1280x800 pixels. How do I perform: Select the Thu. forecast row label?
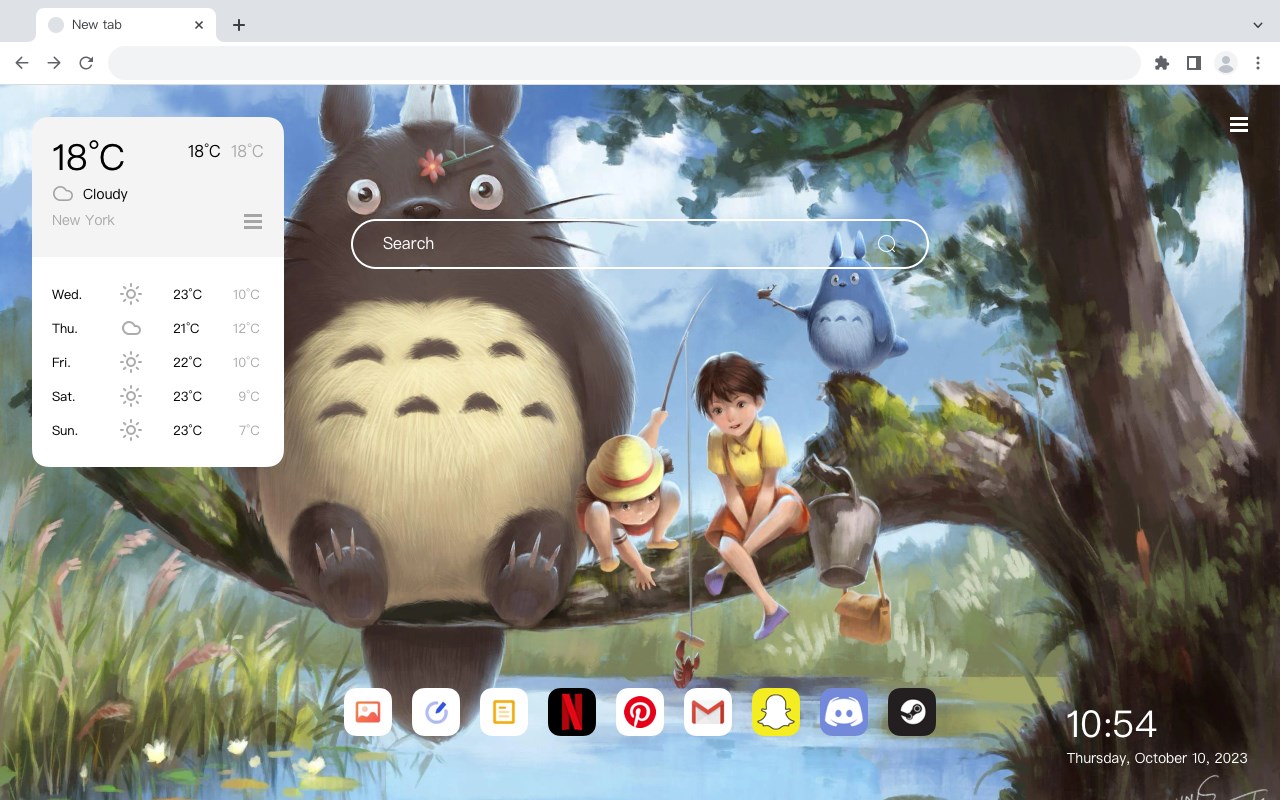[65, 329]
